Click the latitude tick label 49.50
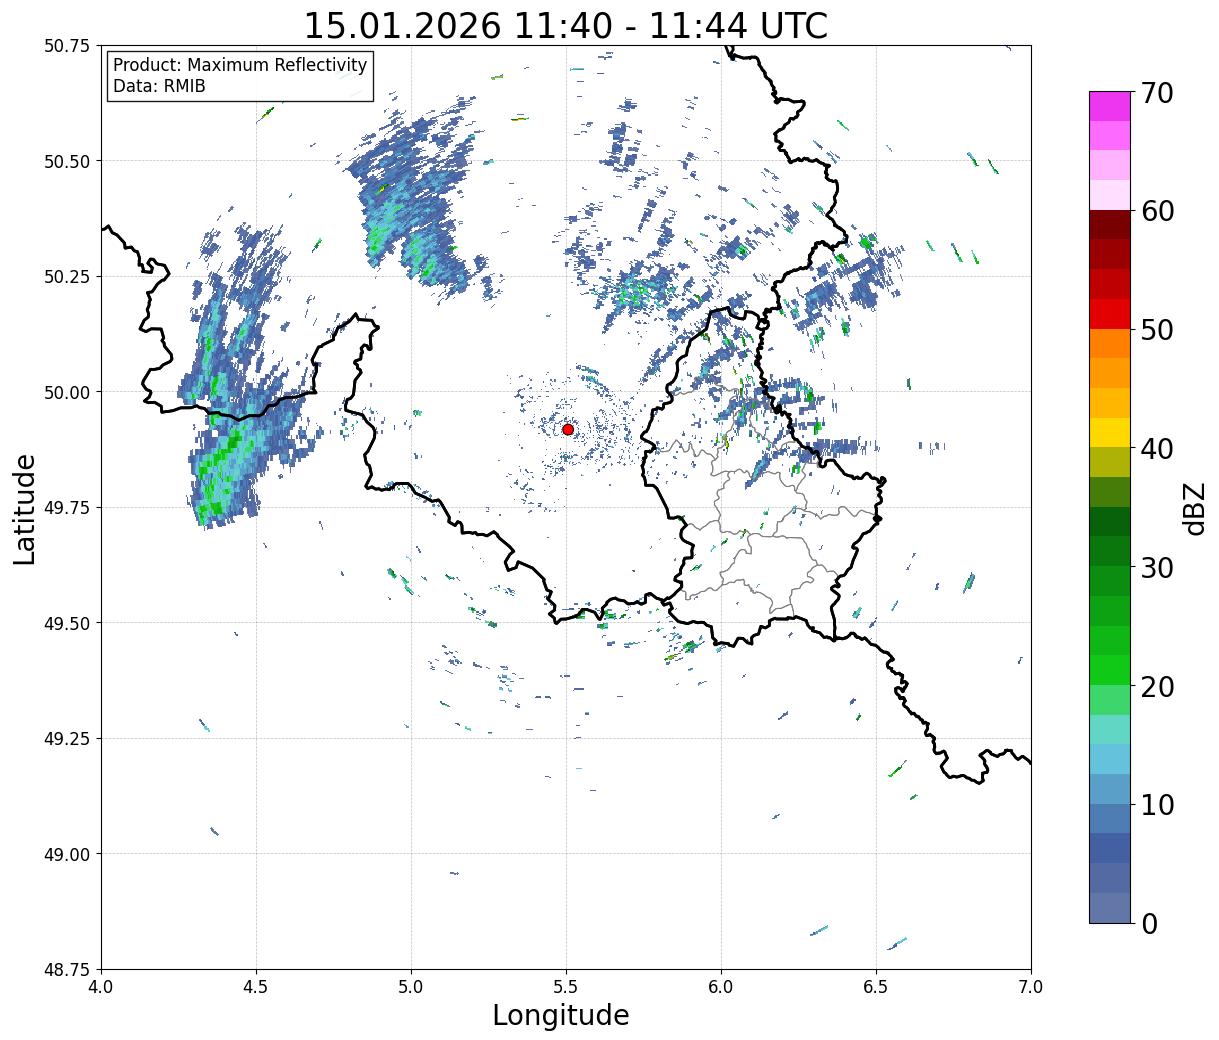This screenshot has height=1040, width=1219. [x=68, y=623]
